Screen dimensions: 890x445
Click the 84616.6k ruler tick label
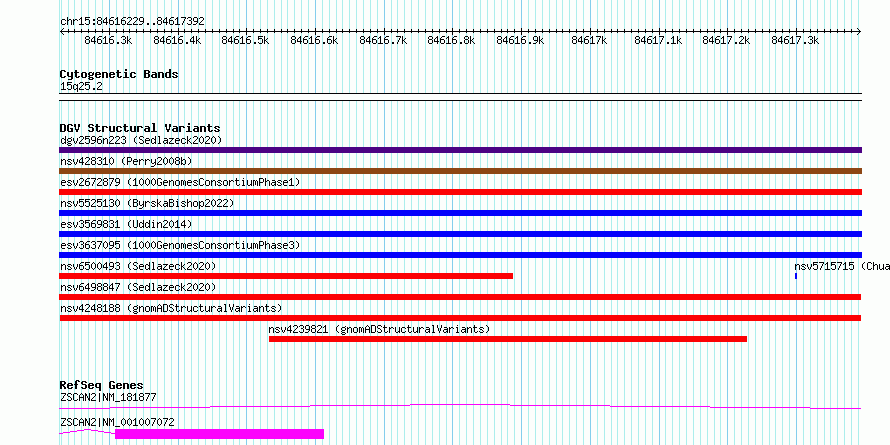[314, 40]
